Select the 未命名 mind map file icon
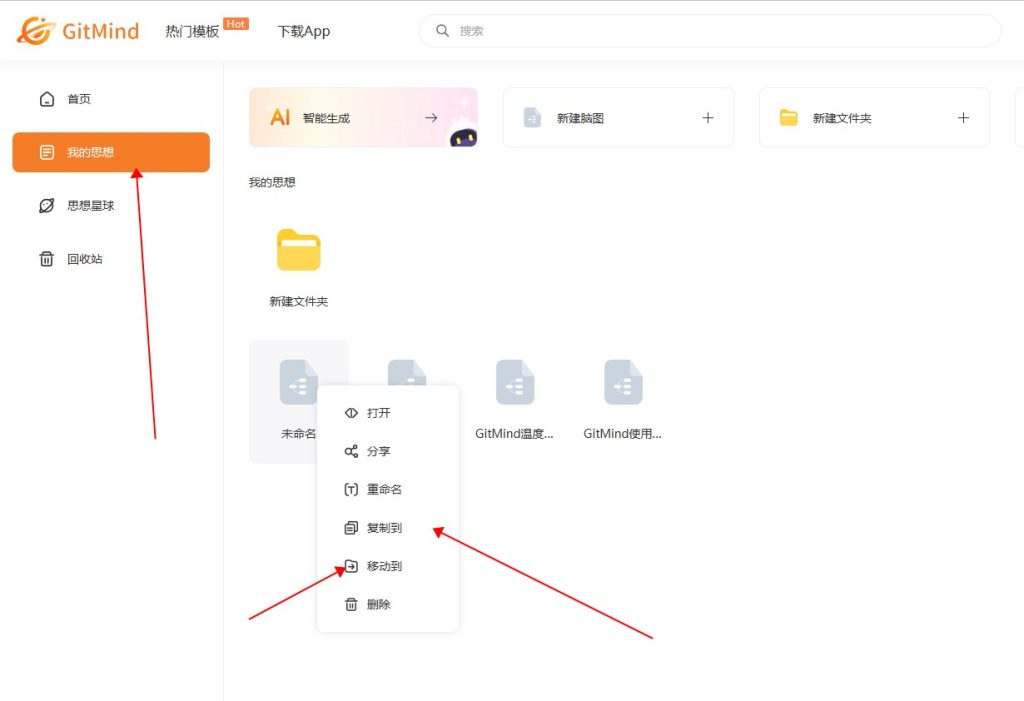Image resolution: width=1024 pixels, height=701 pixels. (x=298, y=382)
